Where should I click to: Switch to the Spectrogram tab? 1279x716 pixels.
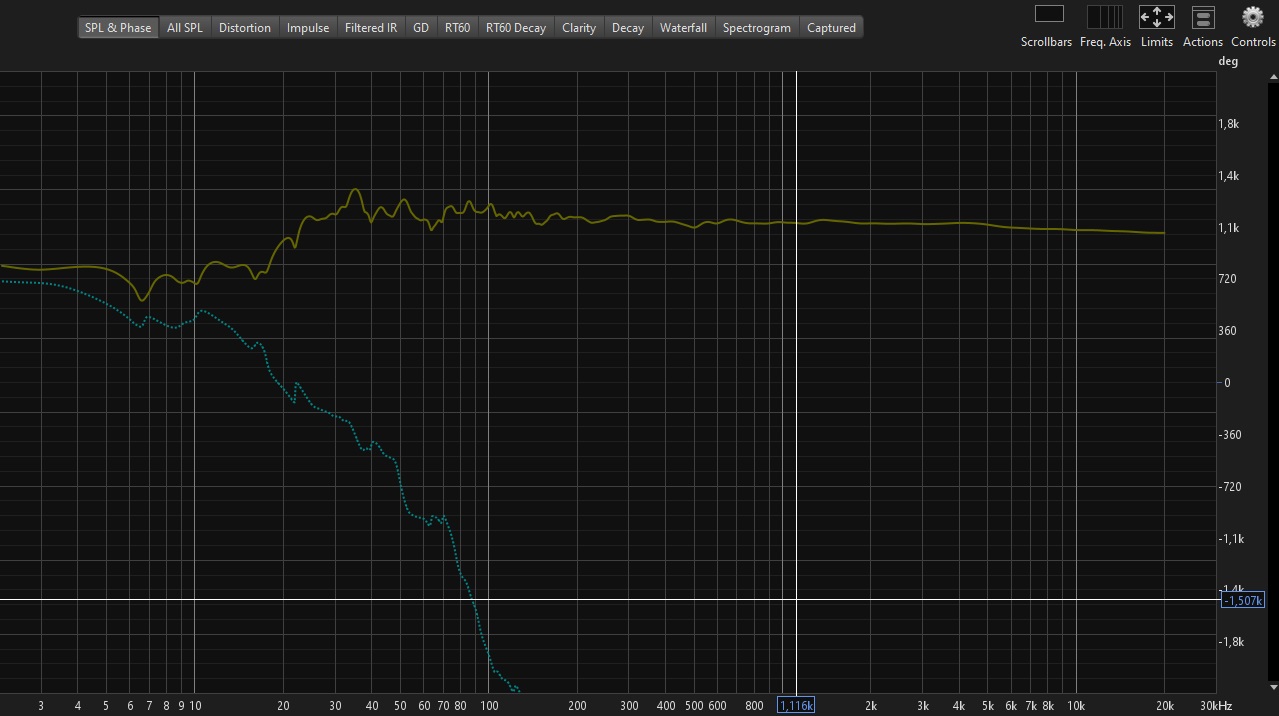[757, 28]
